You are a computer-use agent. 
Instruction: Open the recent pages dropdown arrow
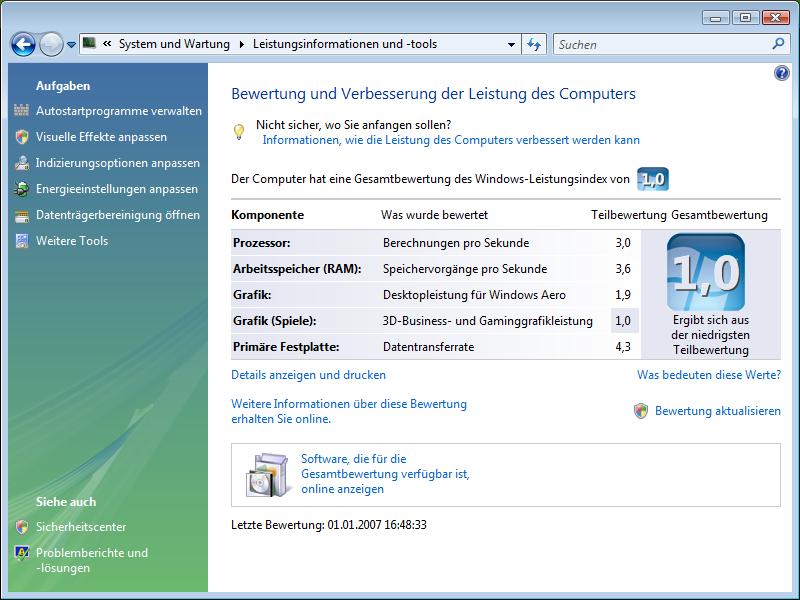pos(71,45)
